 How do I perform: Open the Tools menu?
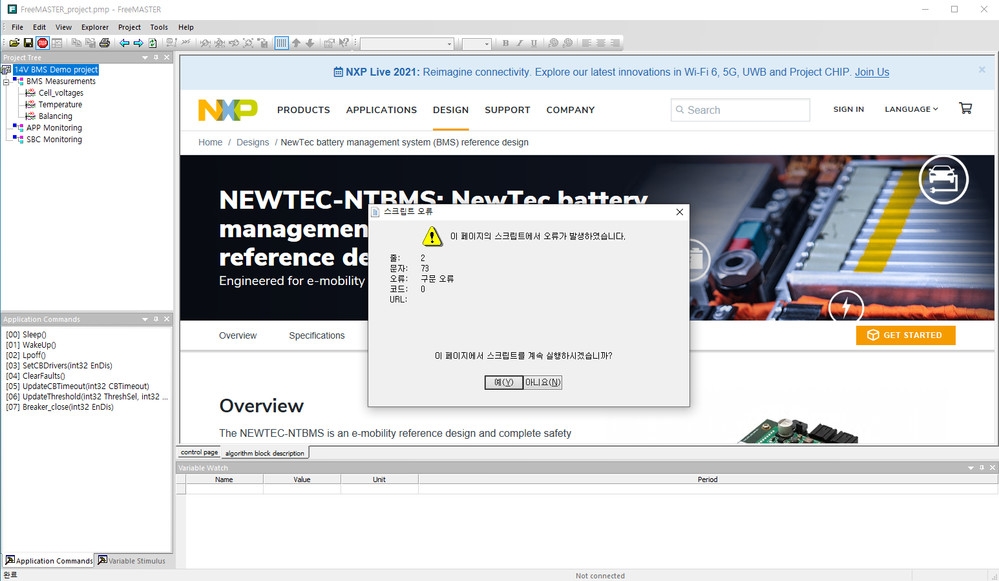(159, 27)
